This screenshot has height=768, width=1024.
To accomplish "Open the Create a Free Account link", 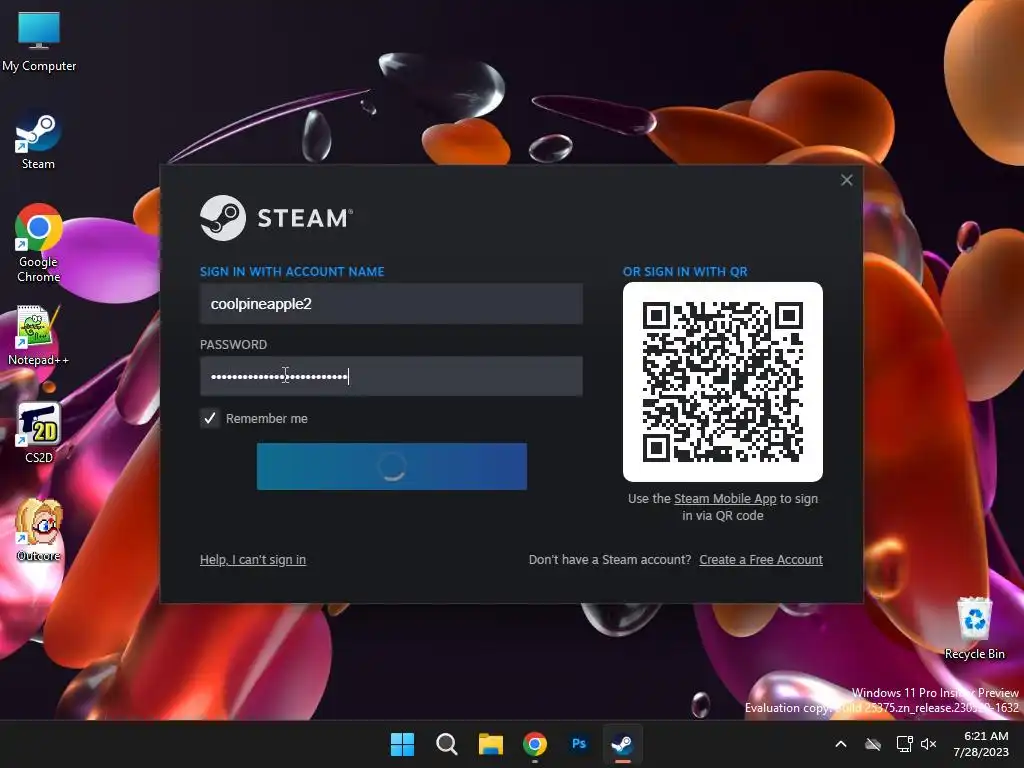I will (761, 560).
